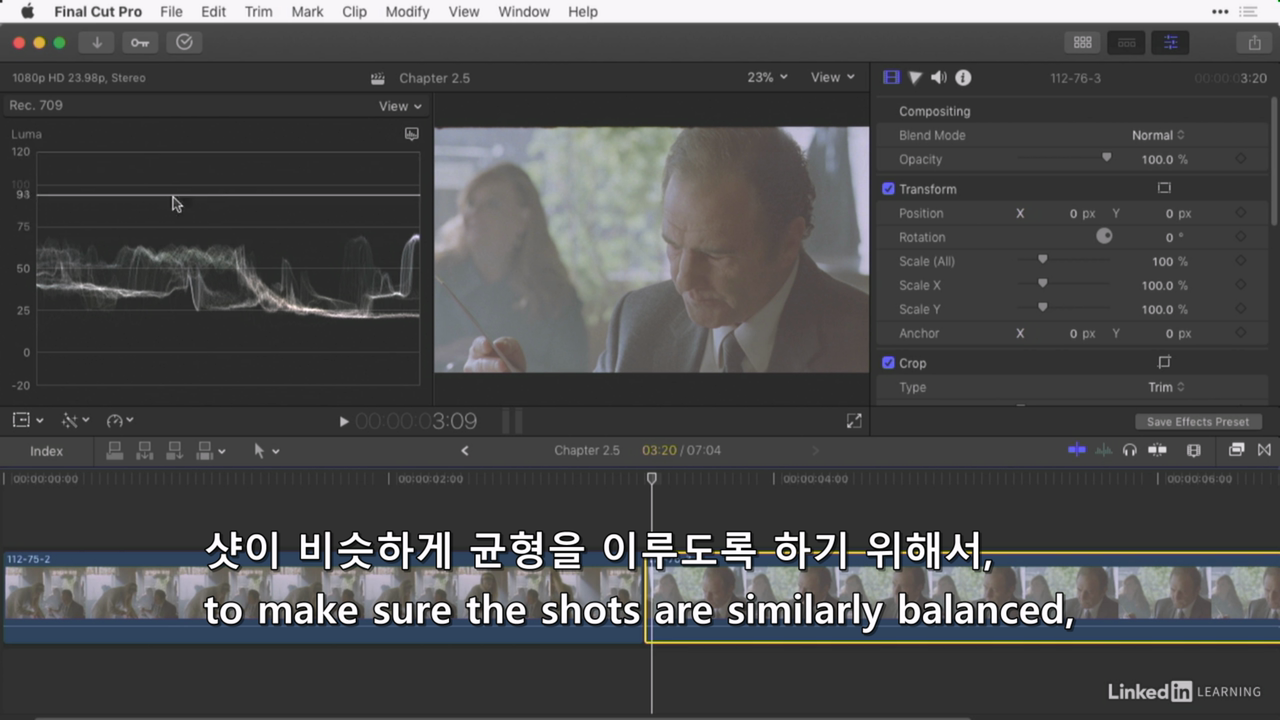Viewport: 1280px width, 720px height.
Task: Open the Apple menu
Action: (27, 12)
